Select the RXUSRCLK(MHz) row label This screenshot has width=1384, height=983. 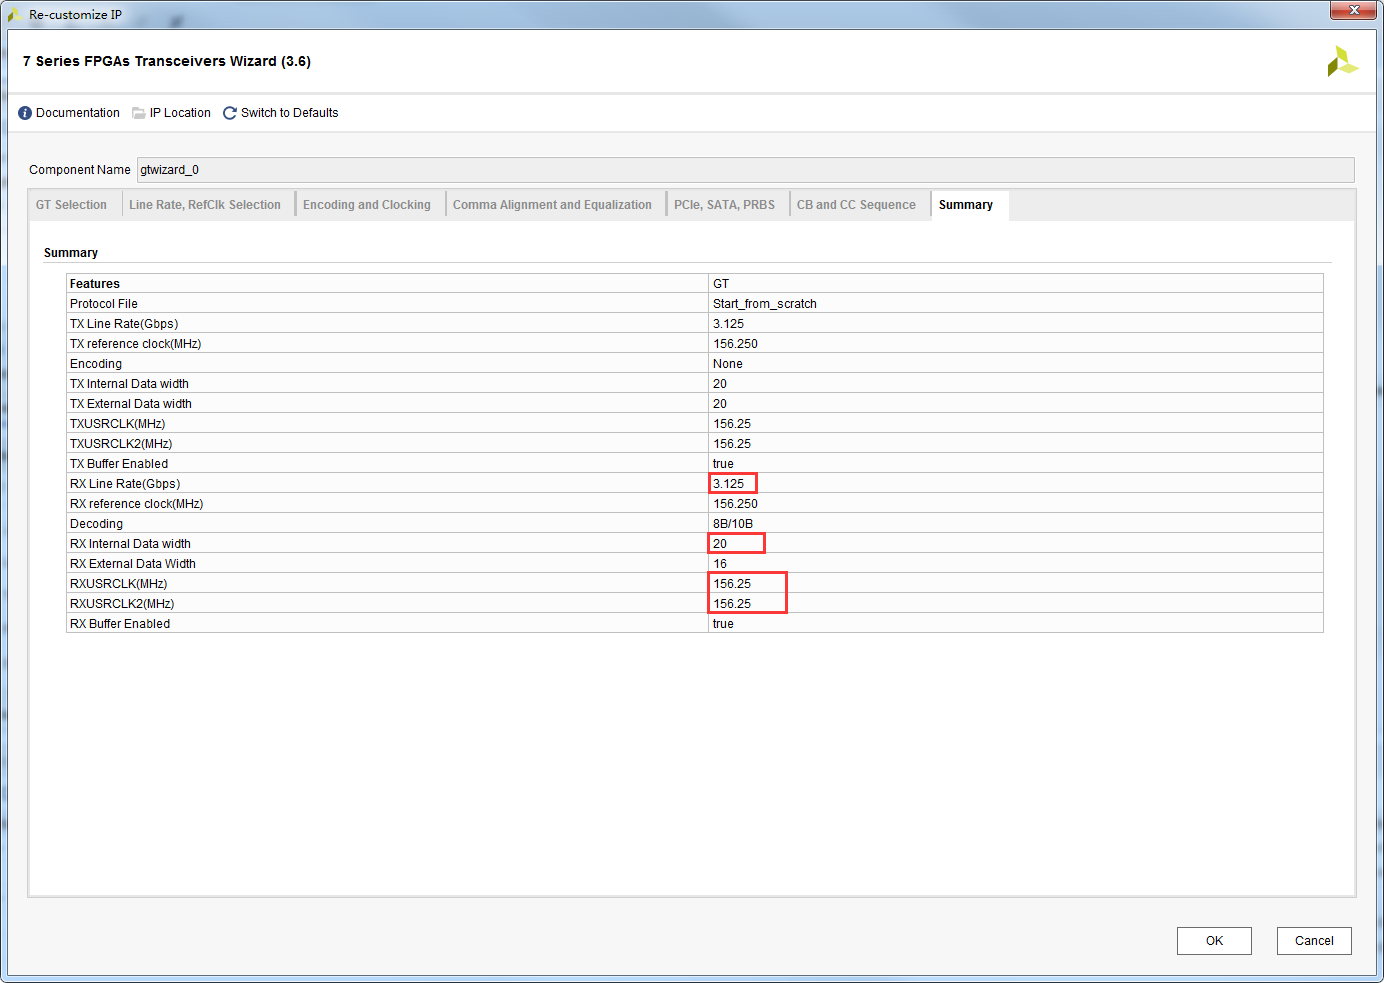coord(118,584)
